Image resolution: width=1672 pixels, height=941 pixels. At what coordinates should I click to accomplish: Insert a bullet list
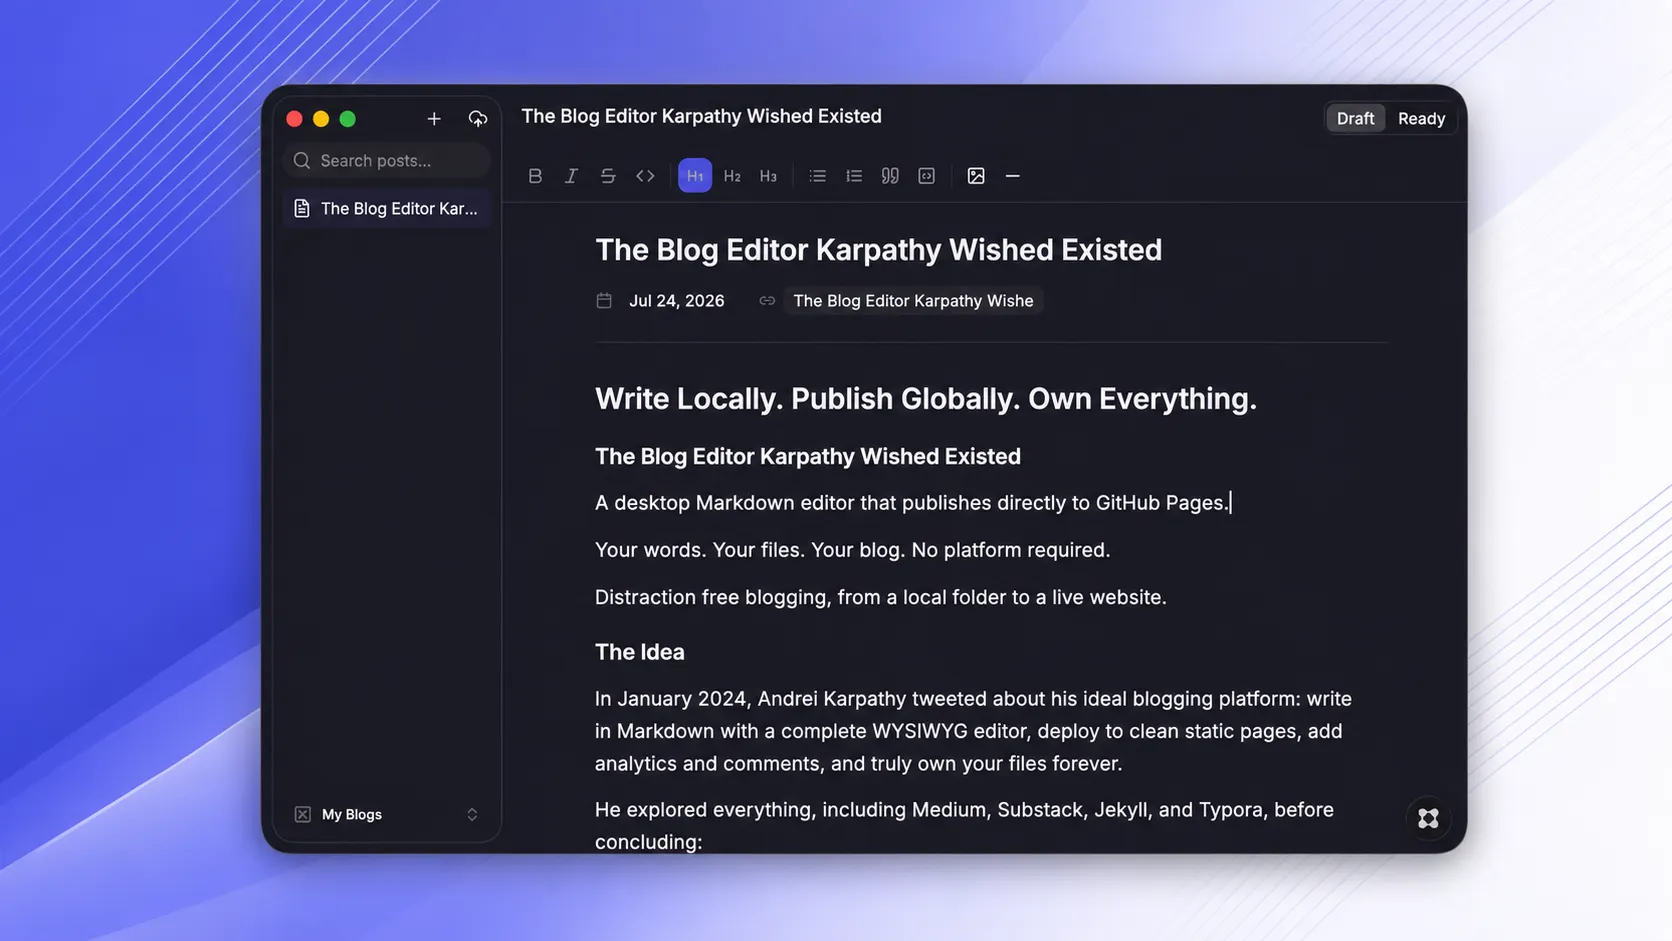[817, 176]
